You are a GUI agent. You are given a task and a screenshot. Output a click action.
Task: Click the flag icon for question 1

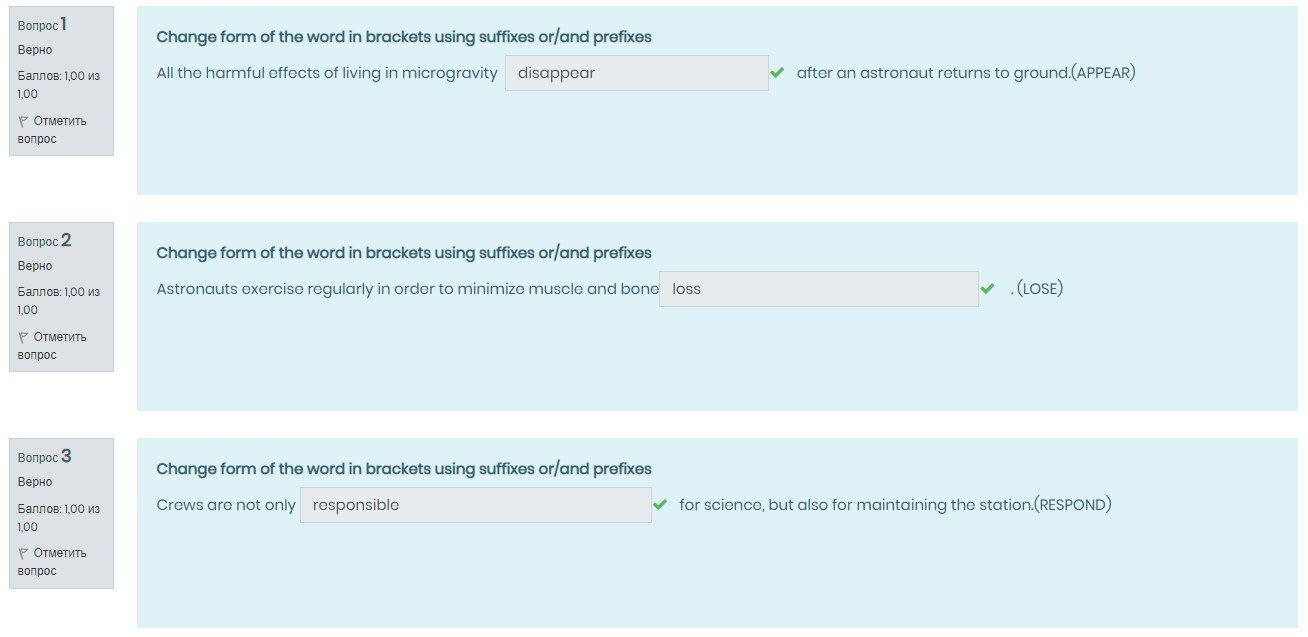click(x=23, y=121)
